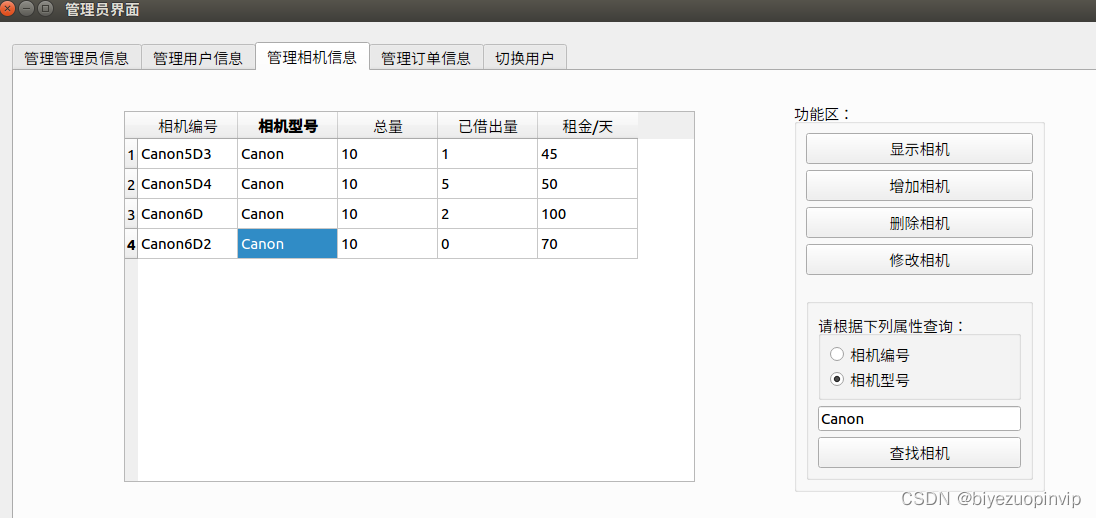Go to the 管理订单信息 tab
This screenshot has width=1096, height=518.
(426, 57)
